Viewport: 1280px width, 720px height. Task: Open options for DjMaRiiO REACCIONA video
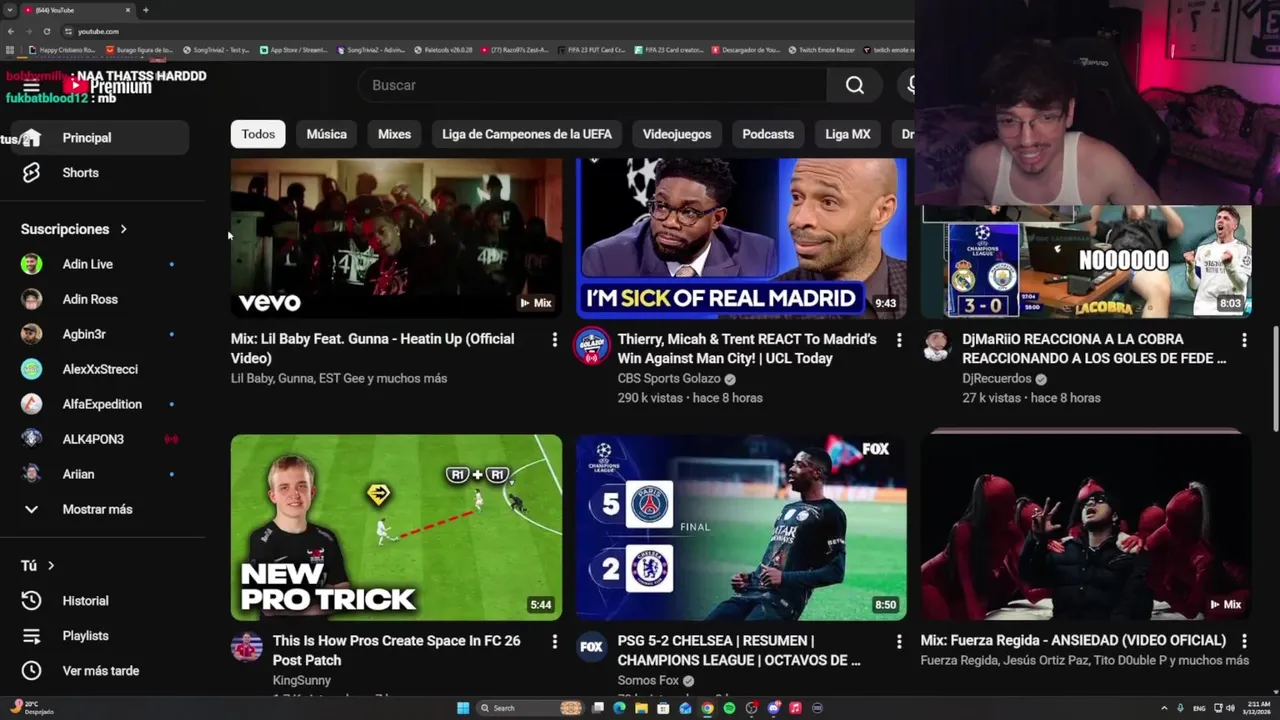click(x=1244, y=340)
